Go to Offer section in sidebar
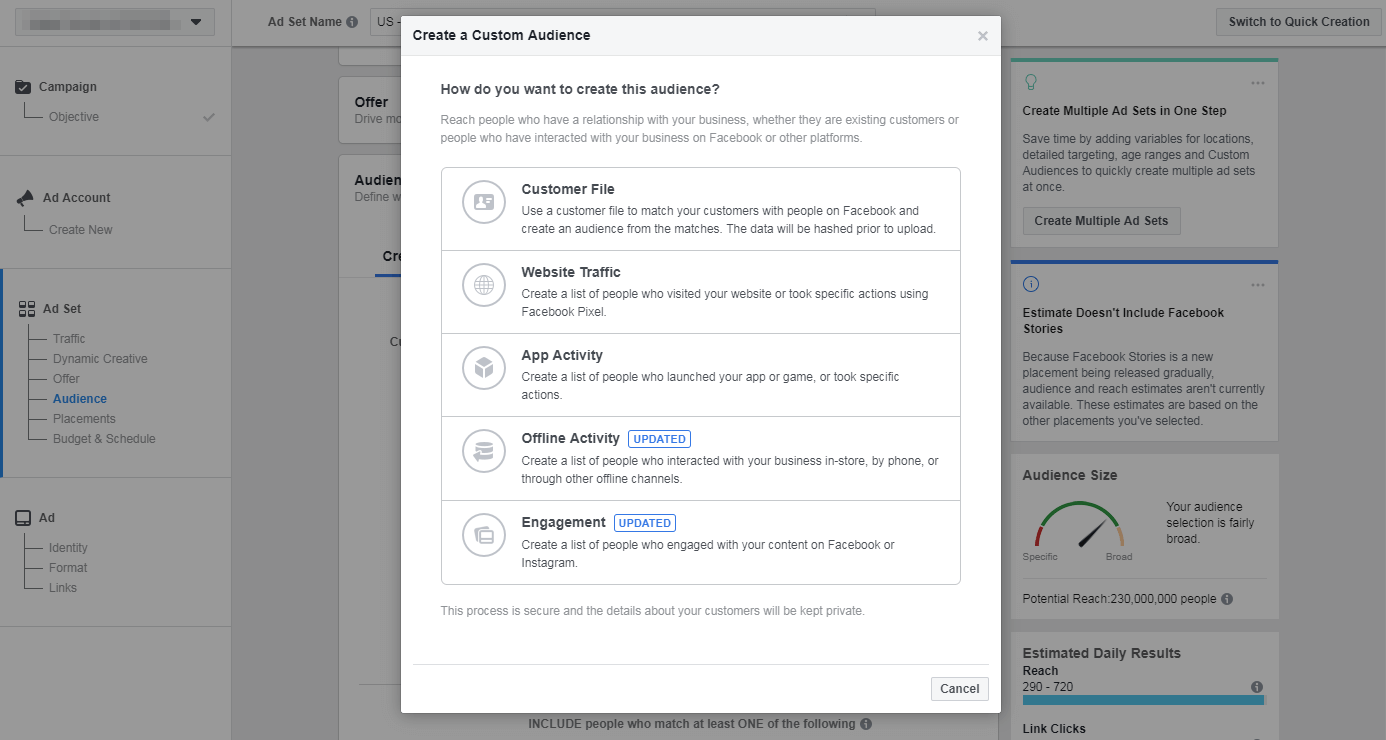Screen dimensions: 1386x740 pos(66,379)
